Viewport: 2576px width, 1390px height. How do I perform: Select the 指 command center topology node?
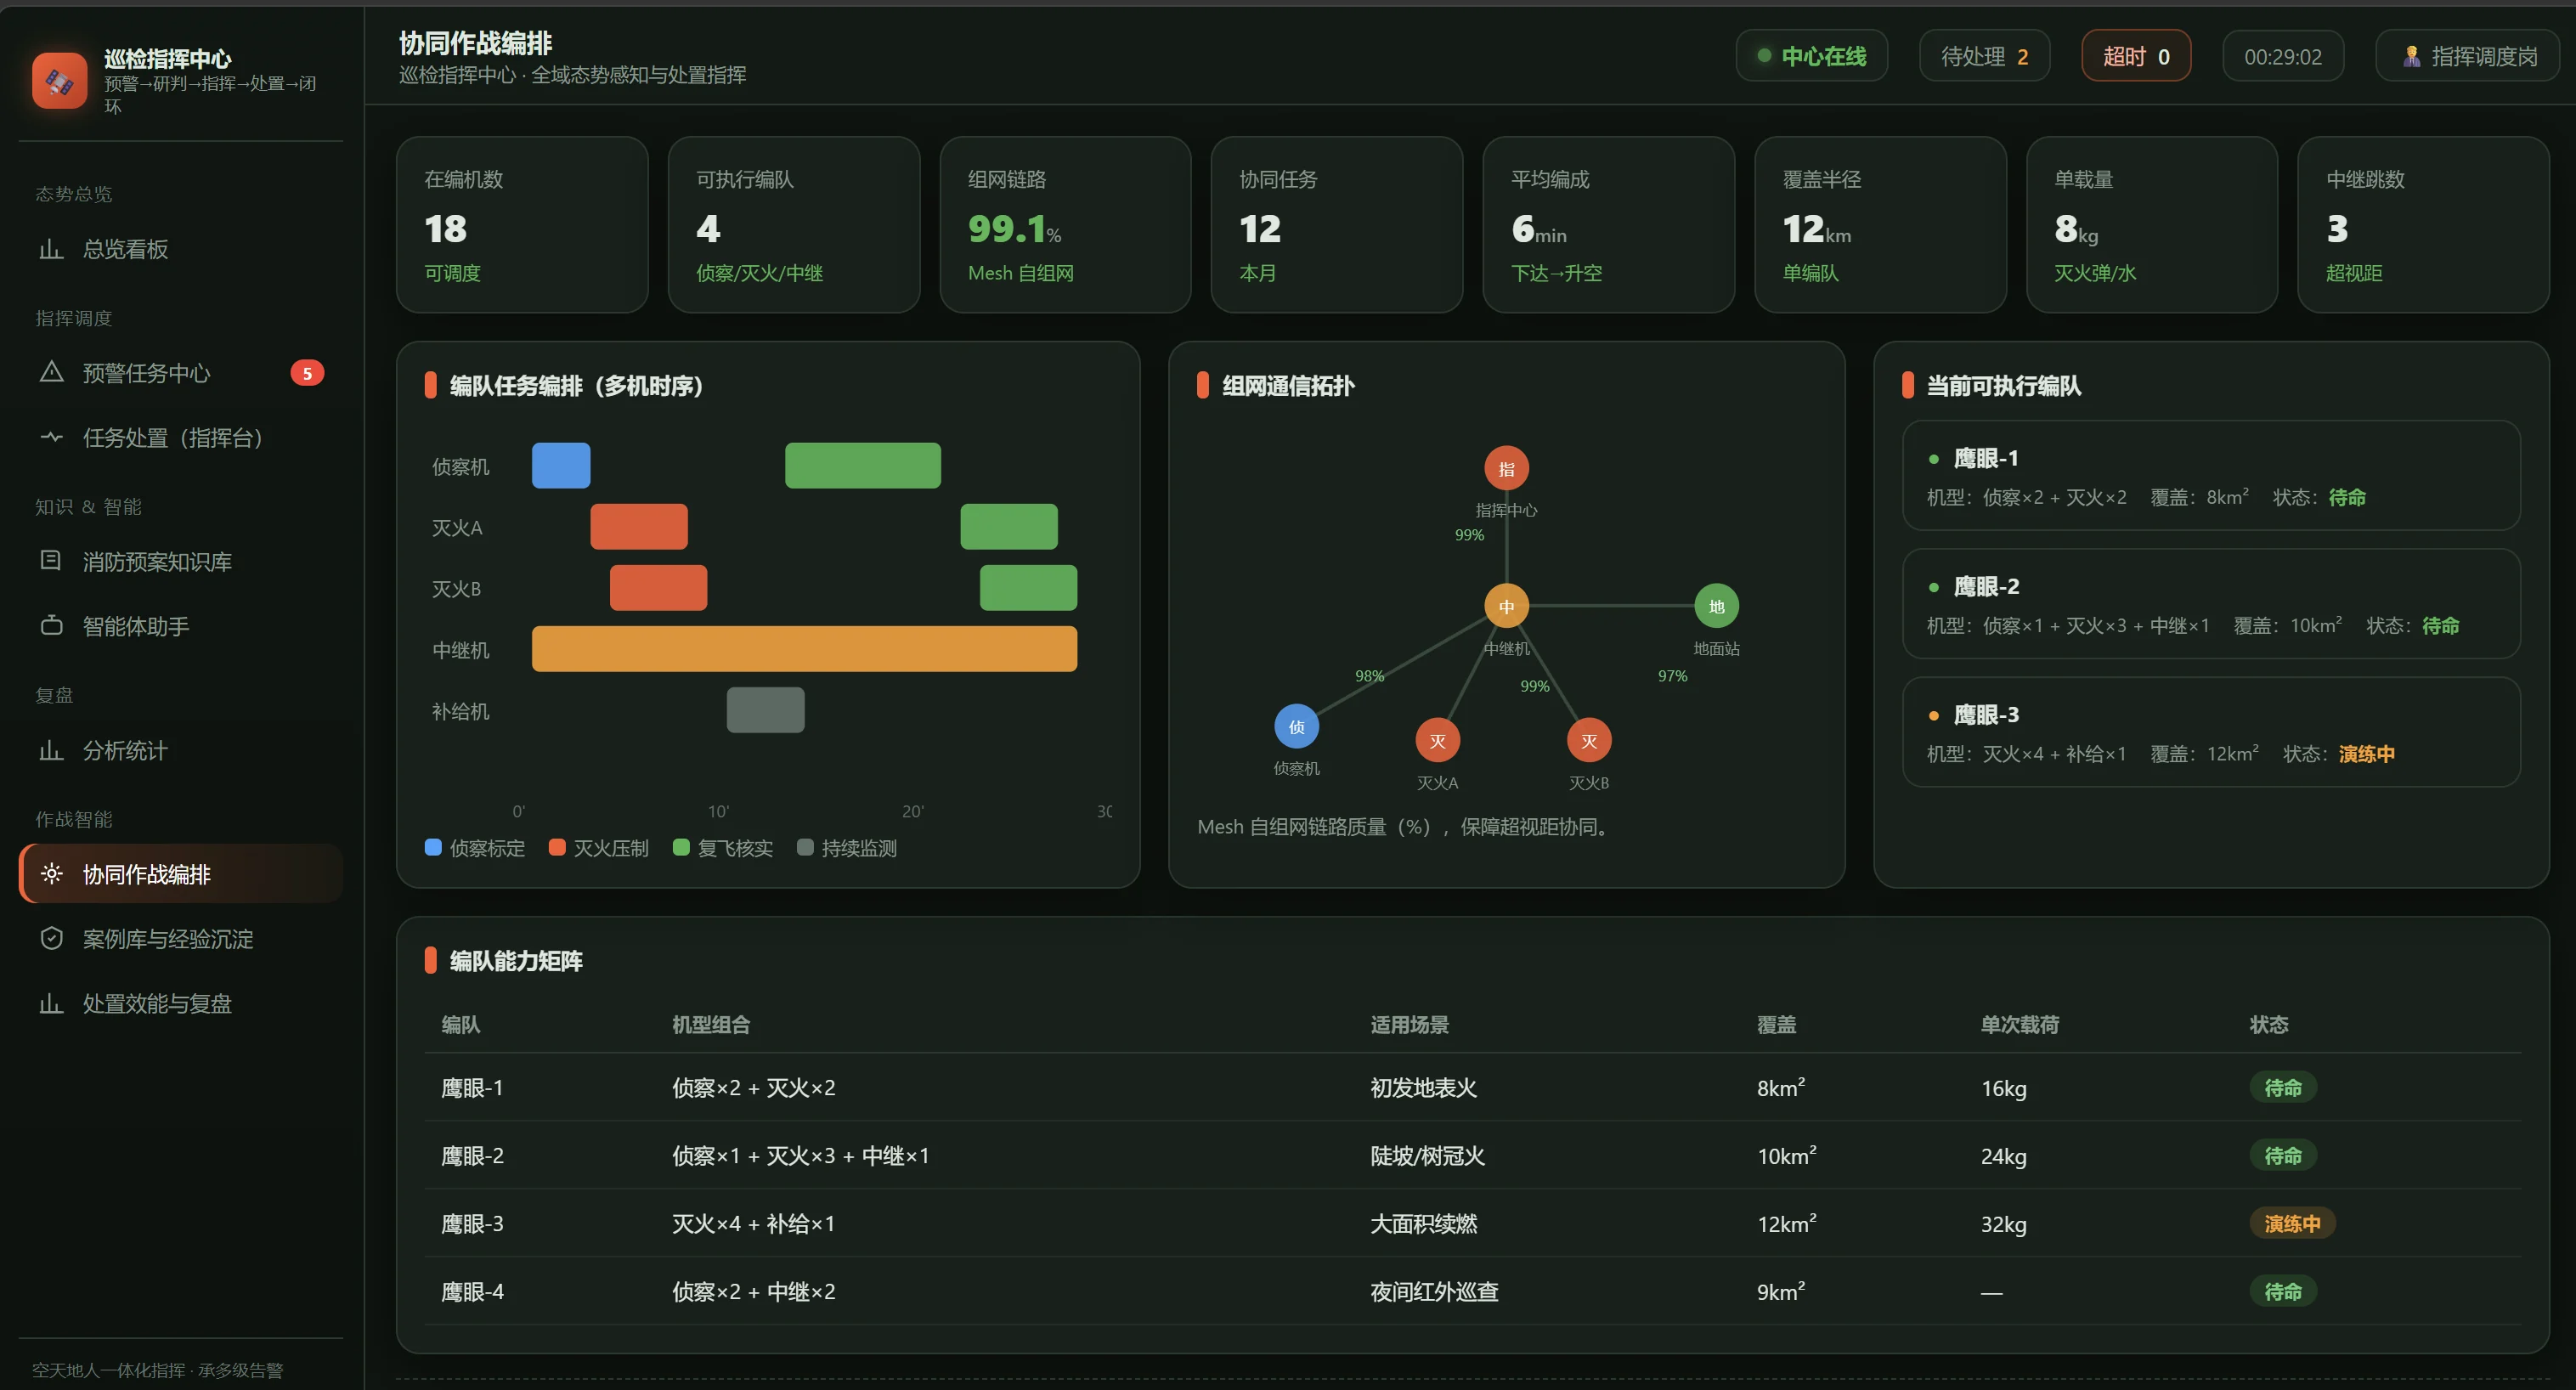point(1506,468)
